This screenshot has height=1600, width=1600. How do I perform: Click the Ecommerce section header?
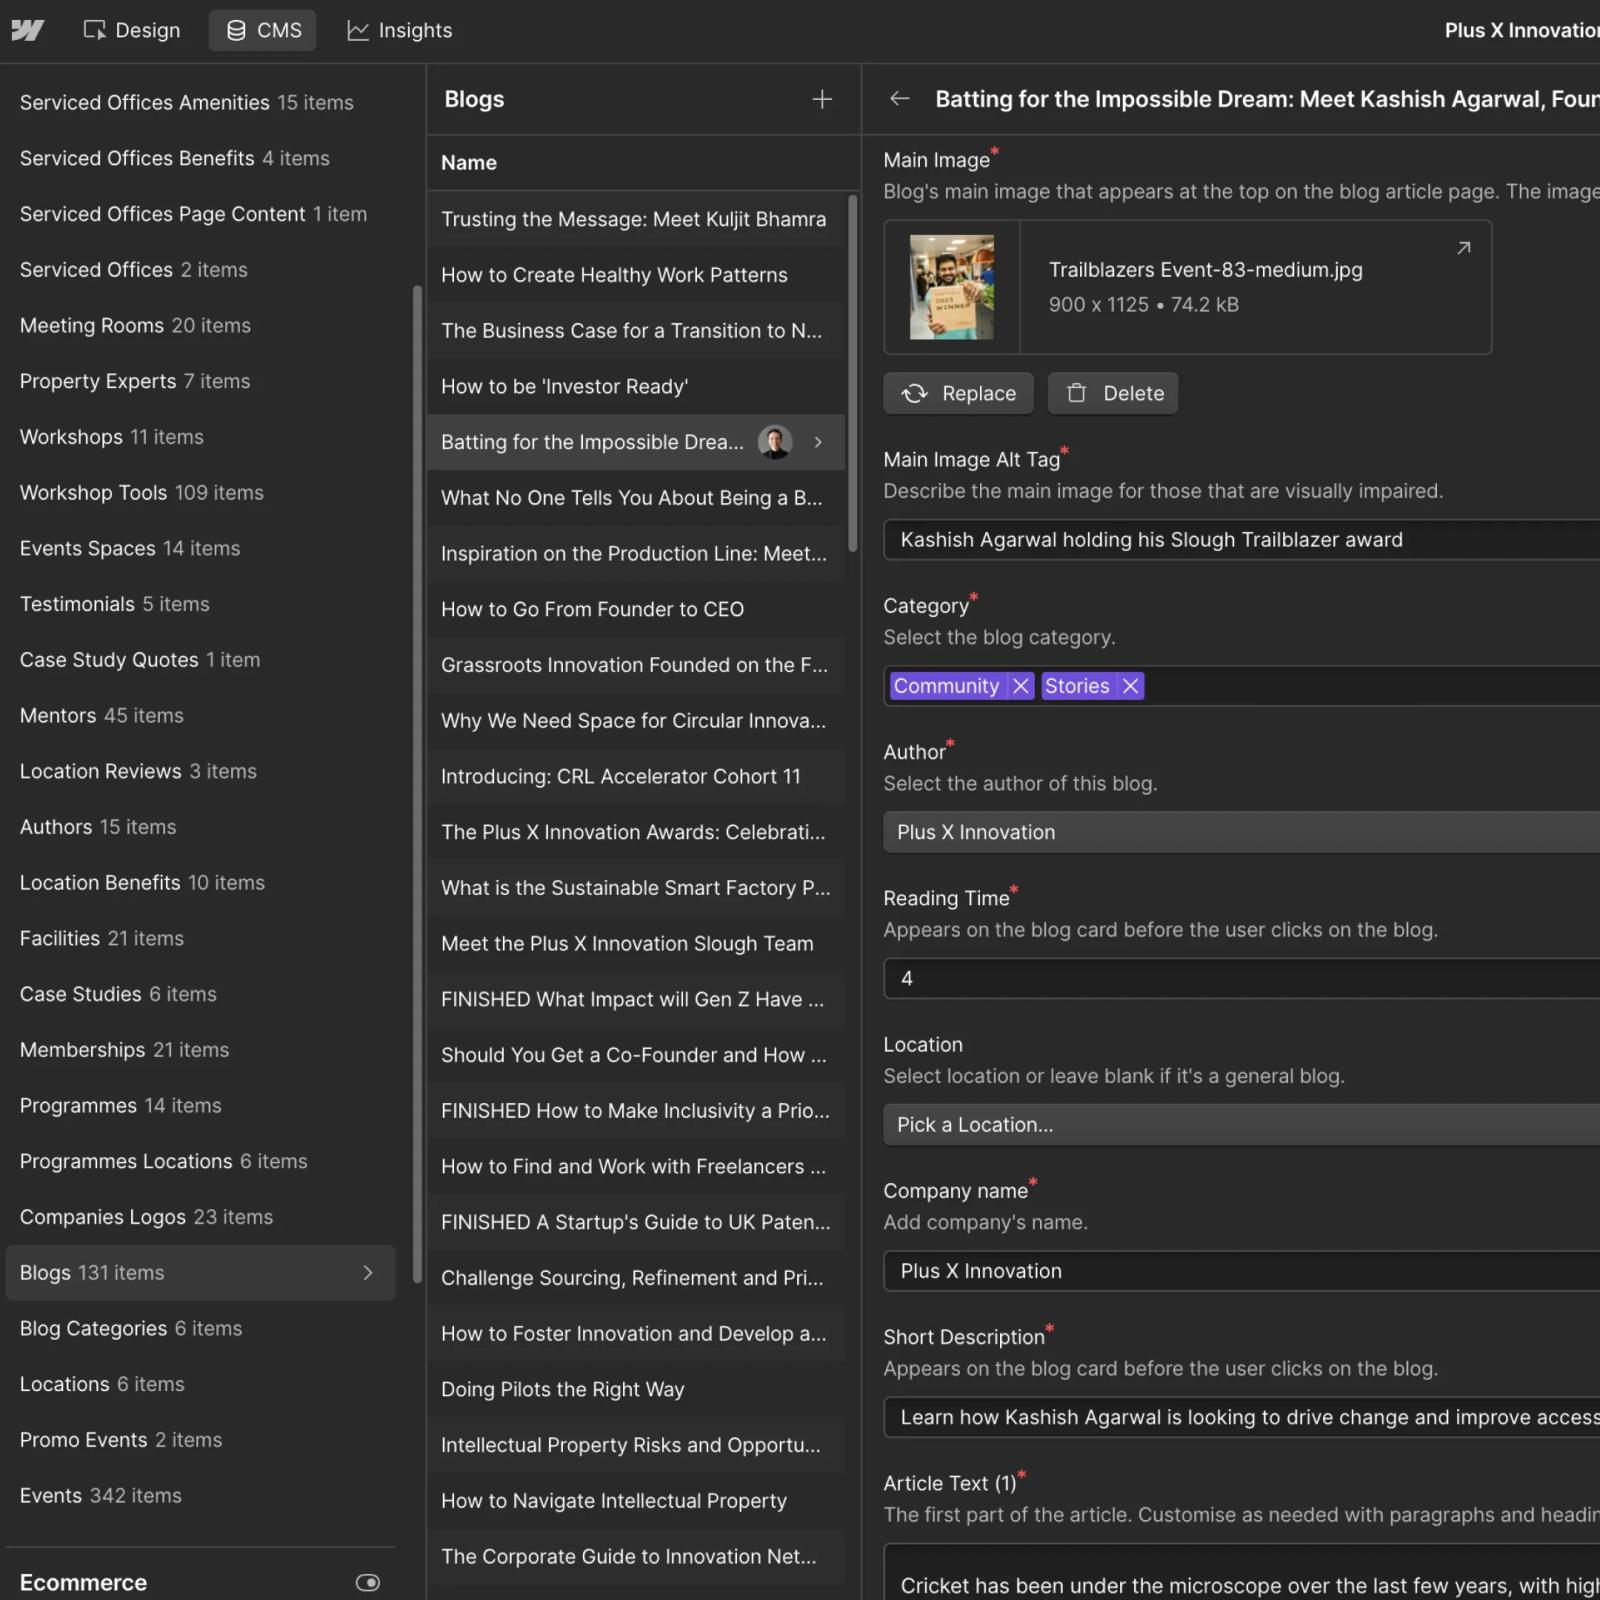click(83, 1582)
